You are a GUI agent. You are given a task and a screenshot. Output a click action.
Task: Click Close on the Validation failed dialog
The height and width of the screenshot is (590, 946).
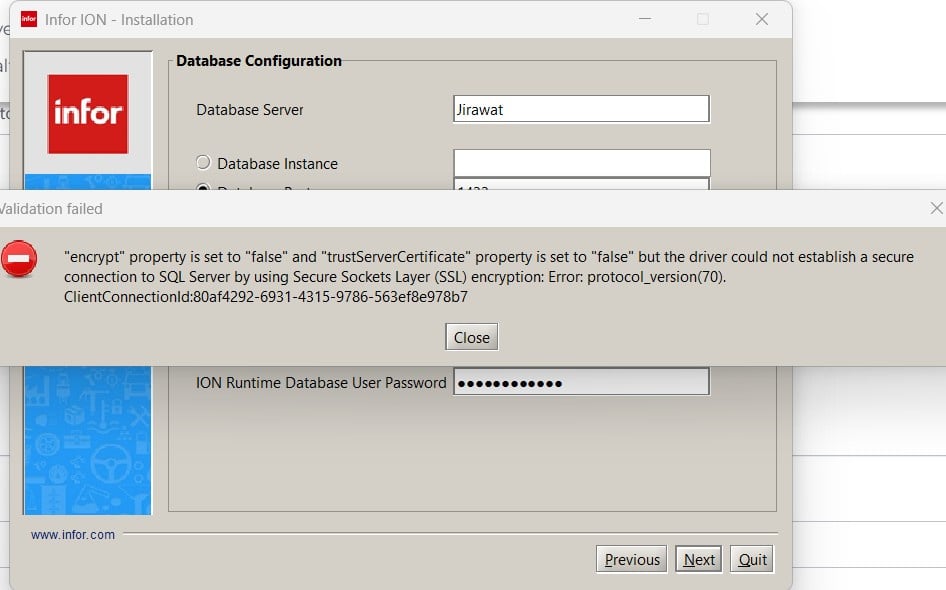point(472,337)
